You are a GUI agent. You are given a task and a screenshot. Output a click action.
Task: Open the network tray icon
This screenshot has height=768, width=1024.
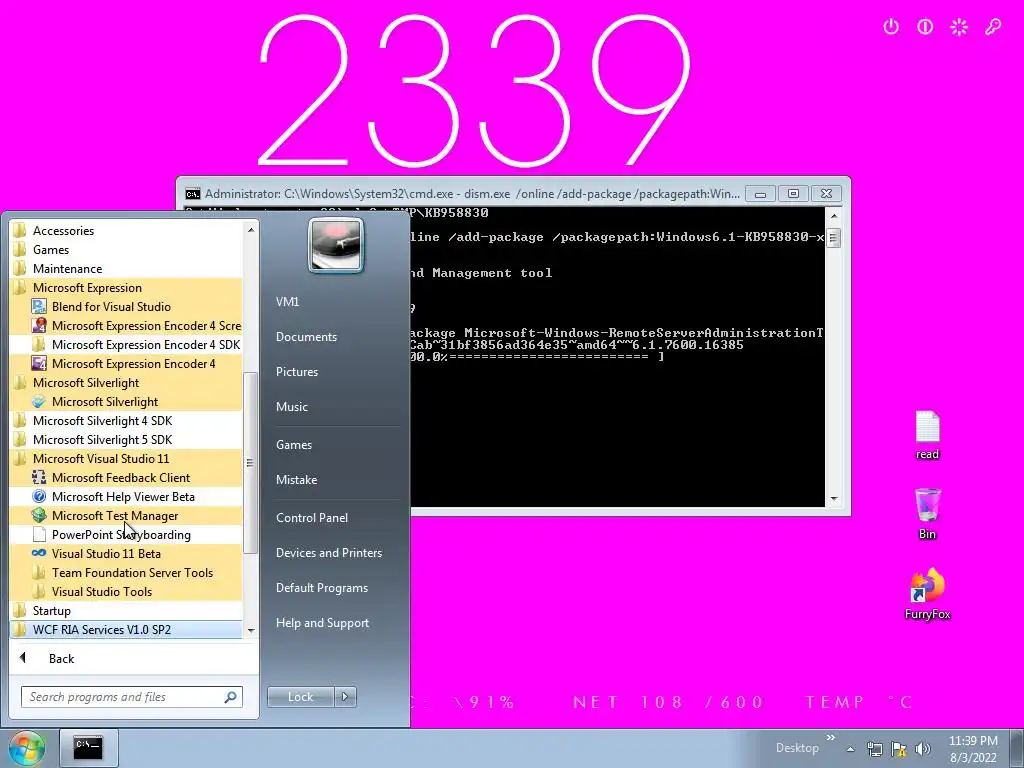click(874, 749)
